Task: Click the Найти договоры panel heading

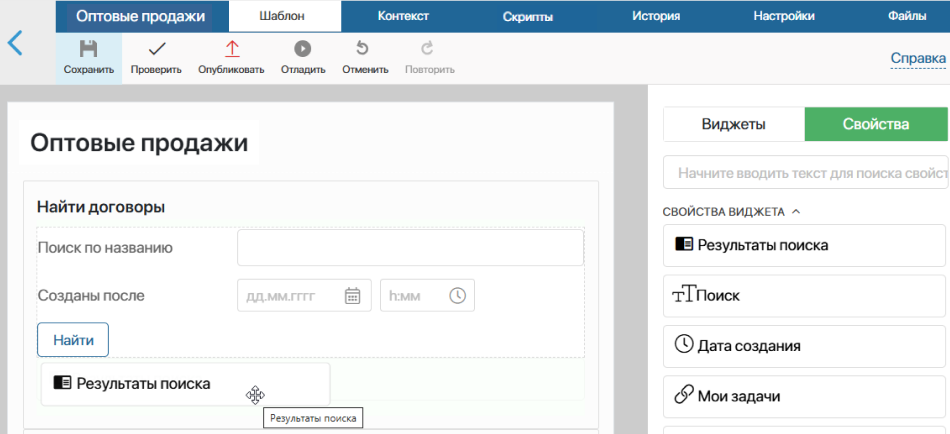Action: pyautogui.click(x=101, y=207)
